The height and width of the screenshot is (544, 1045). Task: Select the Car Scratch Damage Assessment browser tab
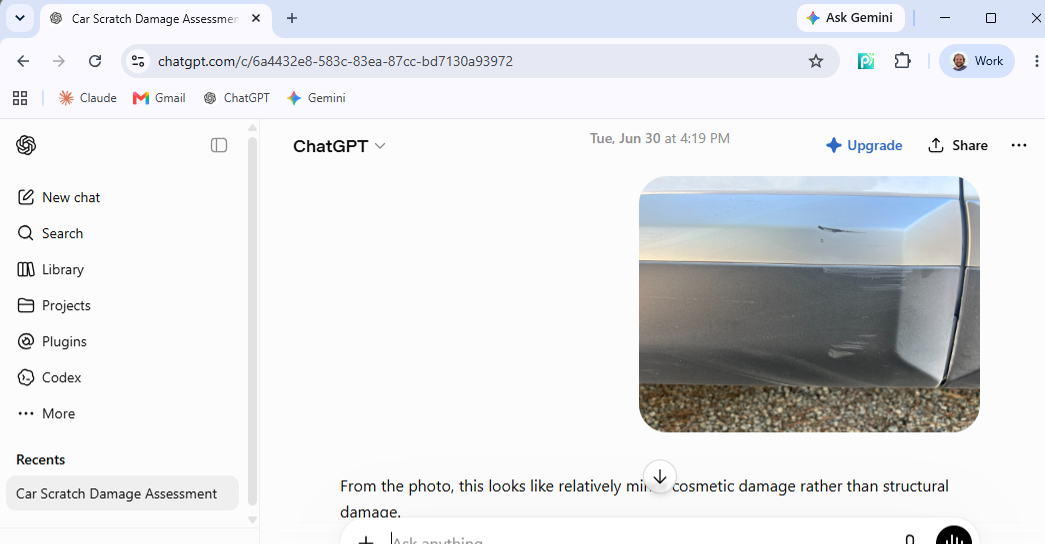(155, 19)
